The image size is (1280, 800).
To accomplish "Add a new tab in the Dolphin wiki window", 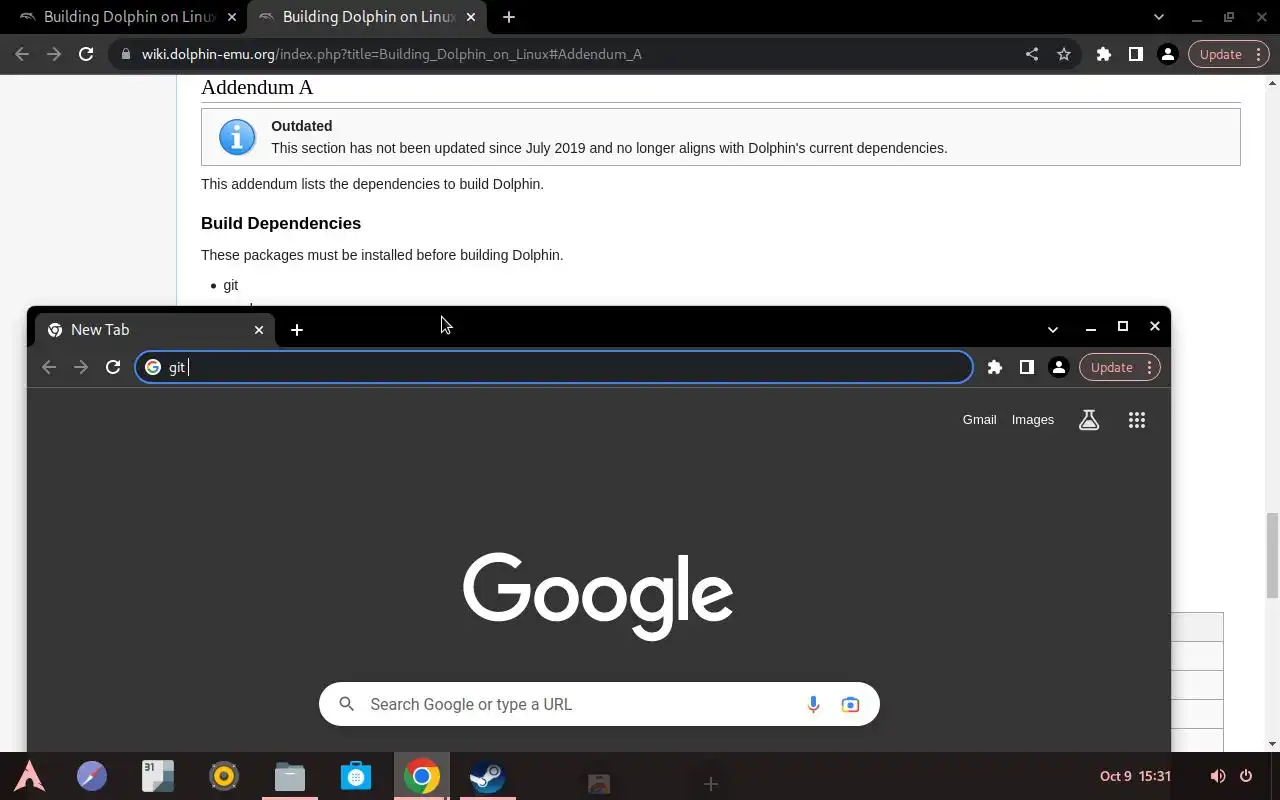I will 509,17.
